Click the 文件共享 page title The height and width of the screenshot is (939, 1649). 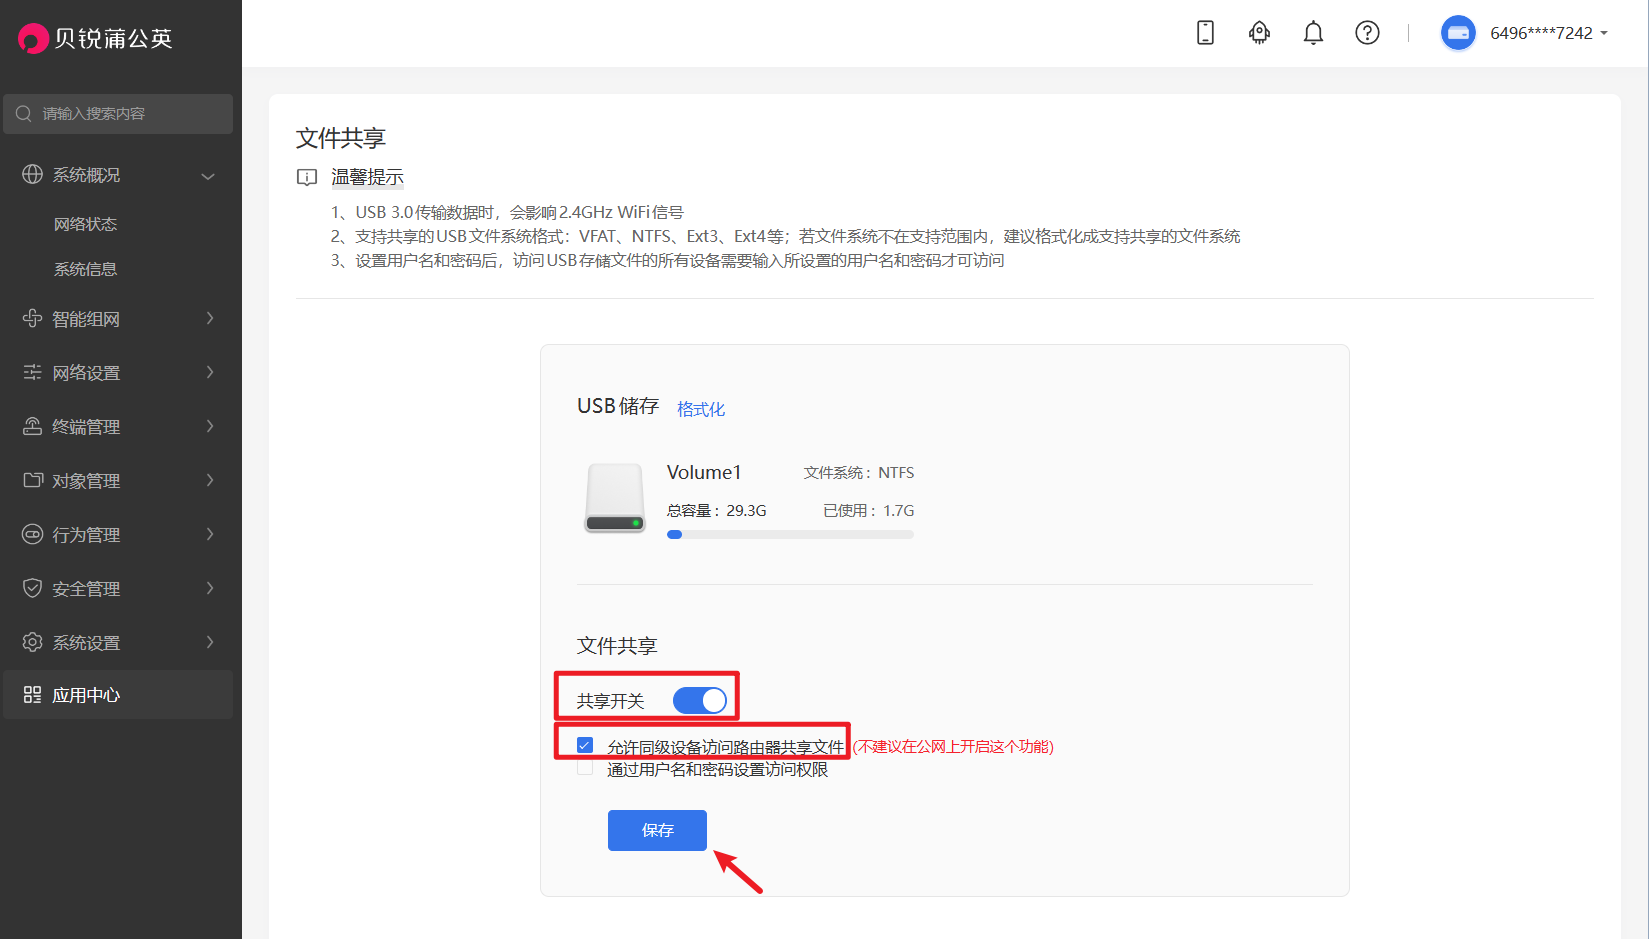click(x=340, y=138)
